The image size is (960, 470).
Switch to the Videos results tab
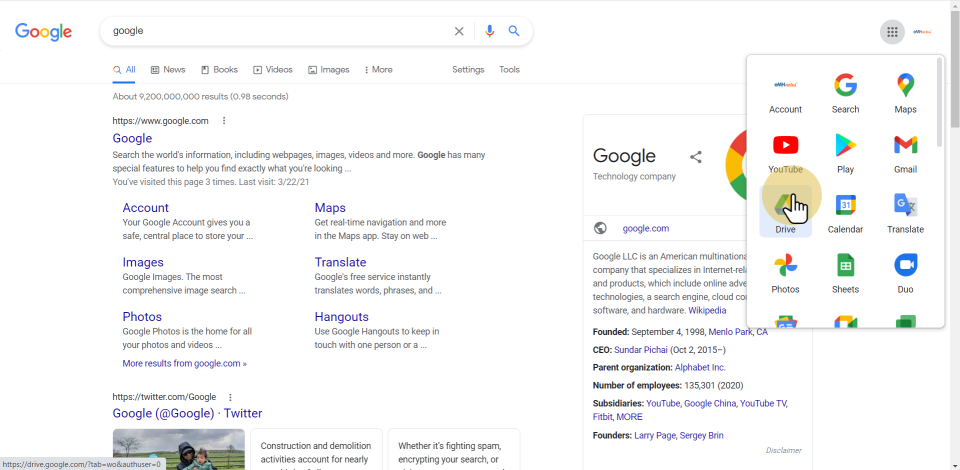click(x=273, y=70)
